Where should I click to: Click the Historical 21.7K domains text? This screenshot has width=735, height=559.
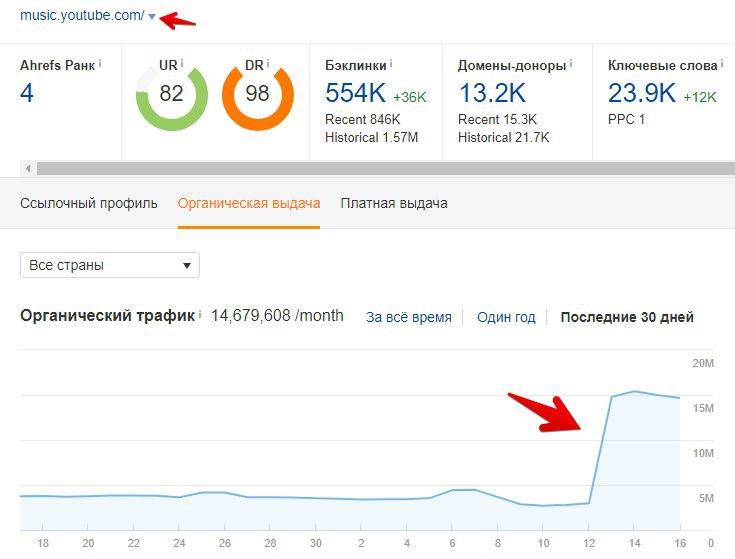[x=503, y=137]
